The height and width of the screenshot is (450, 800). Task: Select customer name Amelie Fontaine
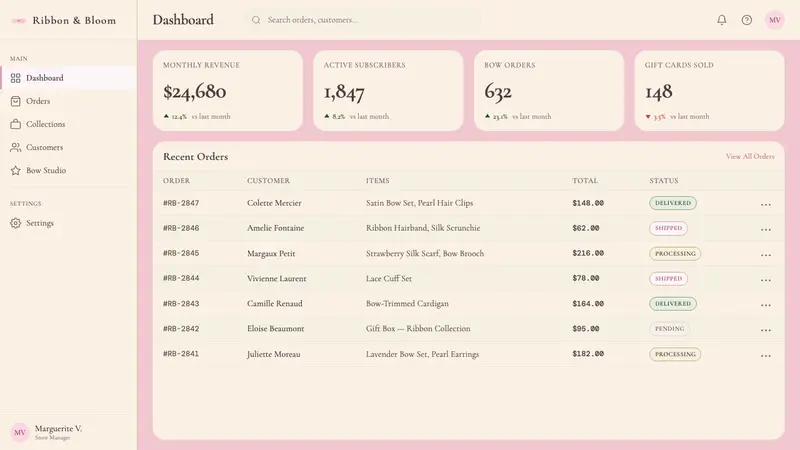click(276, 228)
